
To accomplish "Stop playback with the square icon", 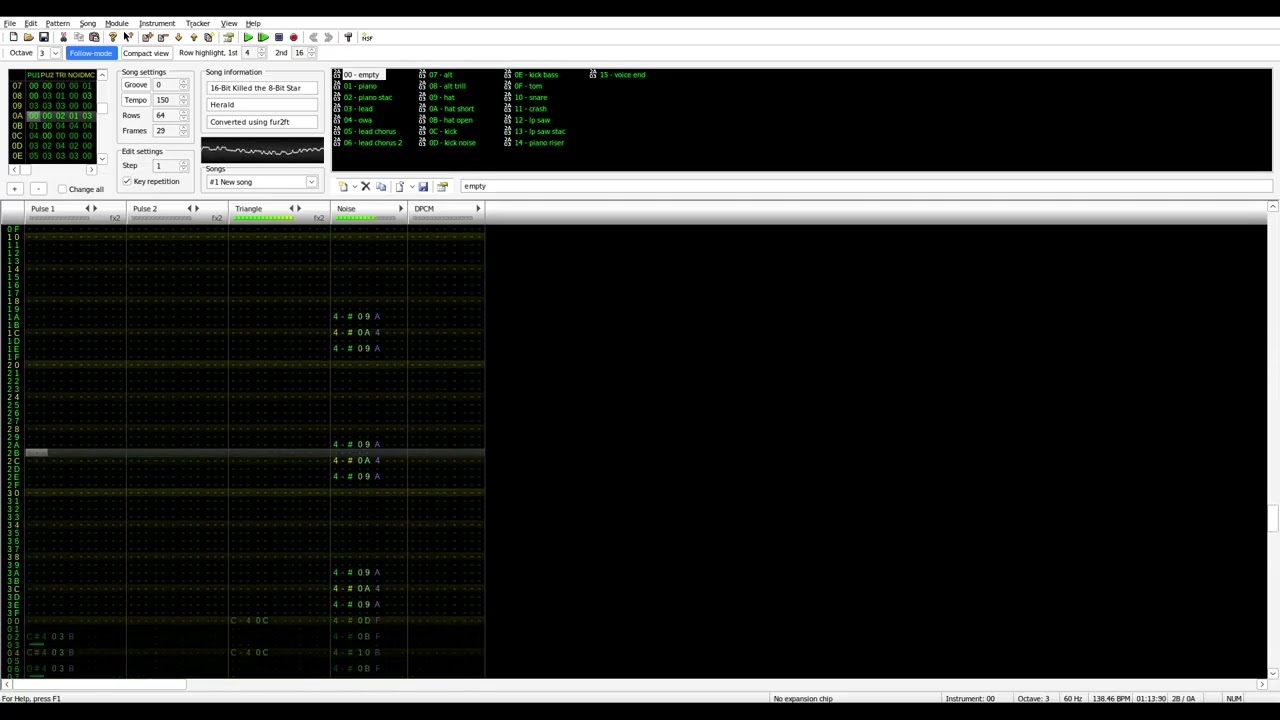I will pyautogui.click(x=278, y=37).
